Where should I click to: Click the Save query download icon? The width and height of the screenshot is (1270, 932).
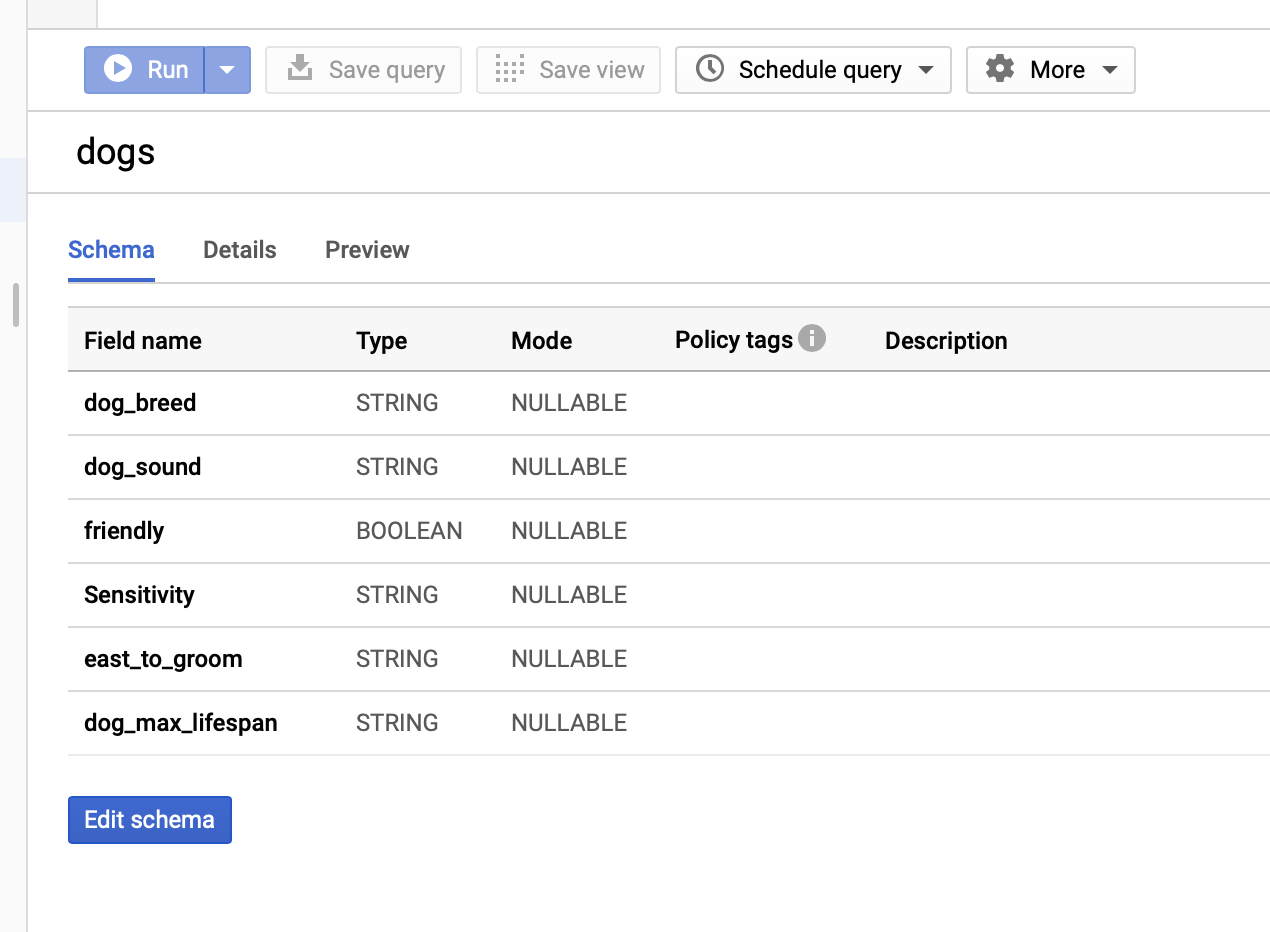(x=300, y=69)
